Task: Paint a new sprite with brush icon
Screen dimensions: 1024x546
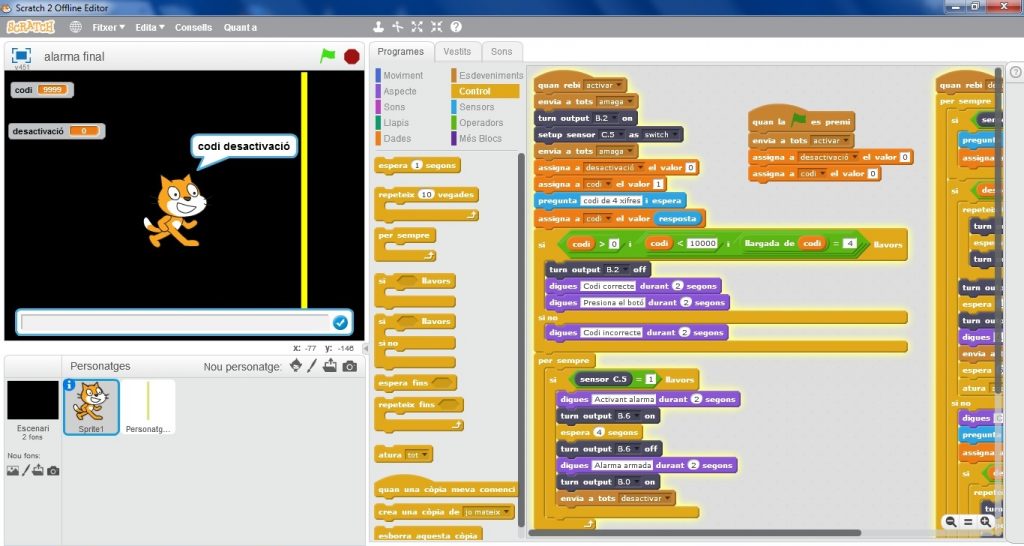Action: [312, 367]
